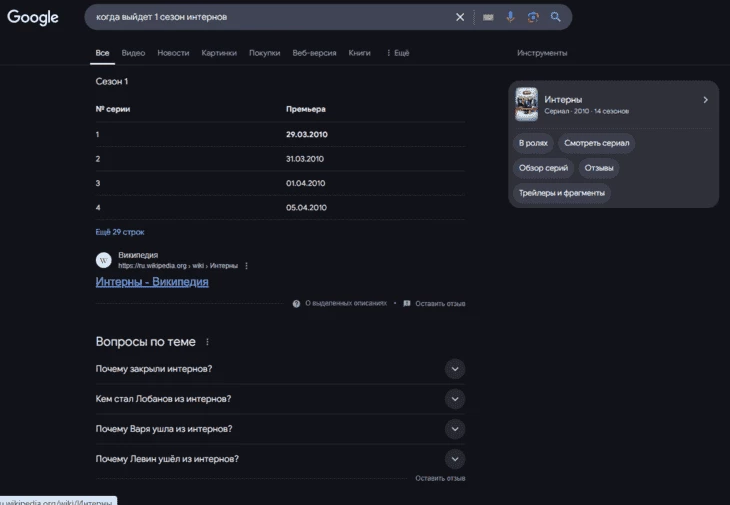The height and width of the screenshot is (505, 730).
Task: Click the Интерны series poster thumbnail
Action: coord(527,104)
